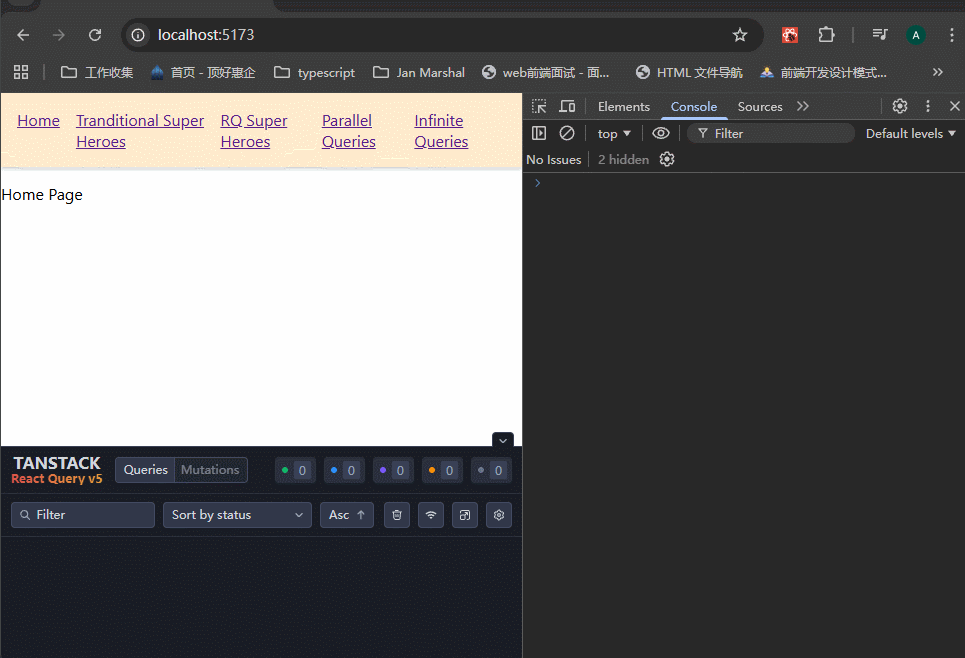Viewport: 965px width, 658px height.
Task: Open the RQ Super Heroes link
Action: pos(254,131)
